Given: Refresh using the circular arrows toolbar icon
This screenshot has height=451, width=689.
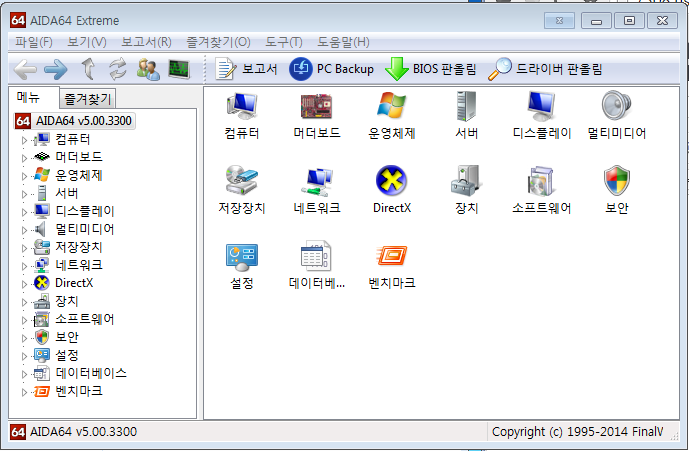Looking at the screenshot, I should point(117,69).
